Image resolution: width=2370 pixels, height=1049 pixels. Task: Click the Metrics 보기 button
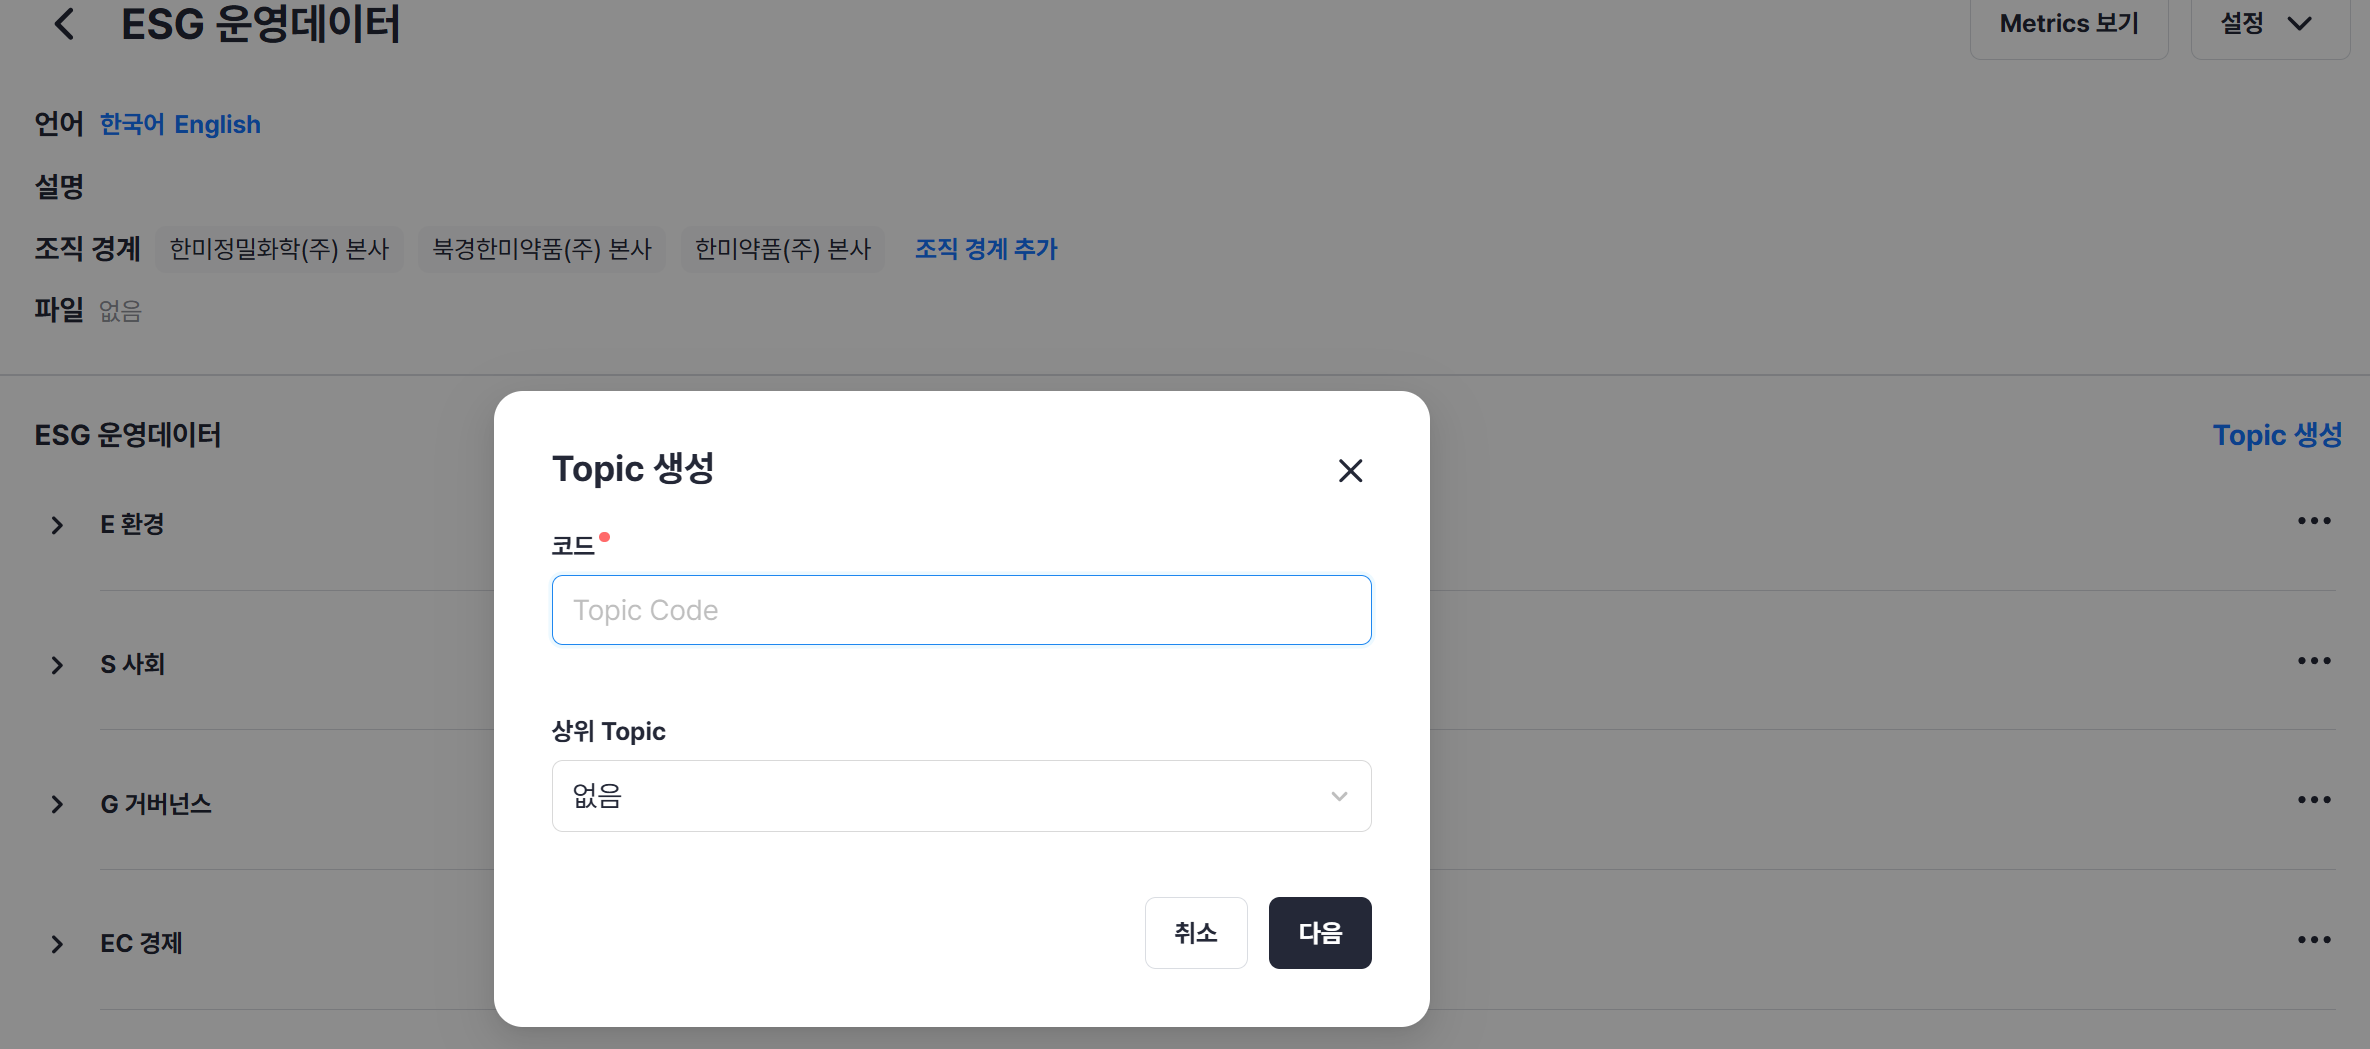(2068, 24)
